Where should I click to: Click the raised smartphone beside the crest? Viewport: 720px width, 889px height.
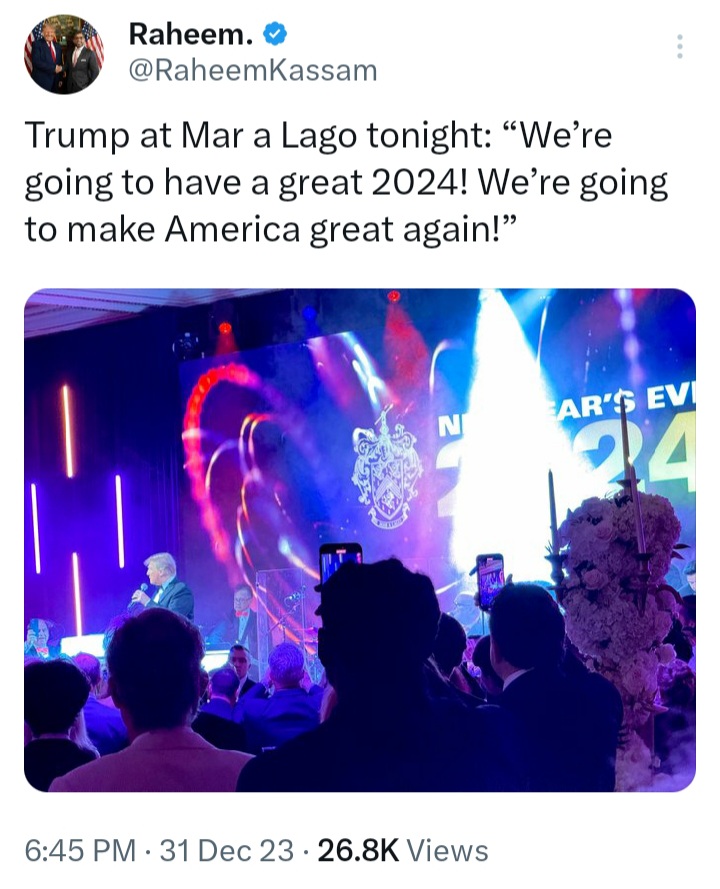click(340, 565)
